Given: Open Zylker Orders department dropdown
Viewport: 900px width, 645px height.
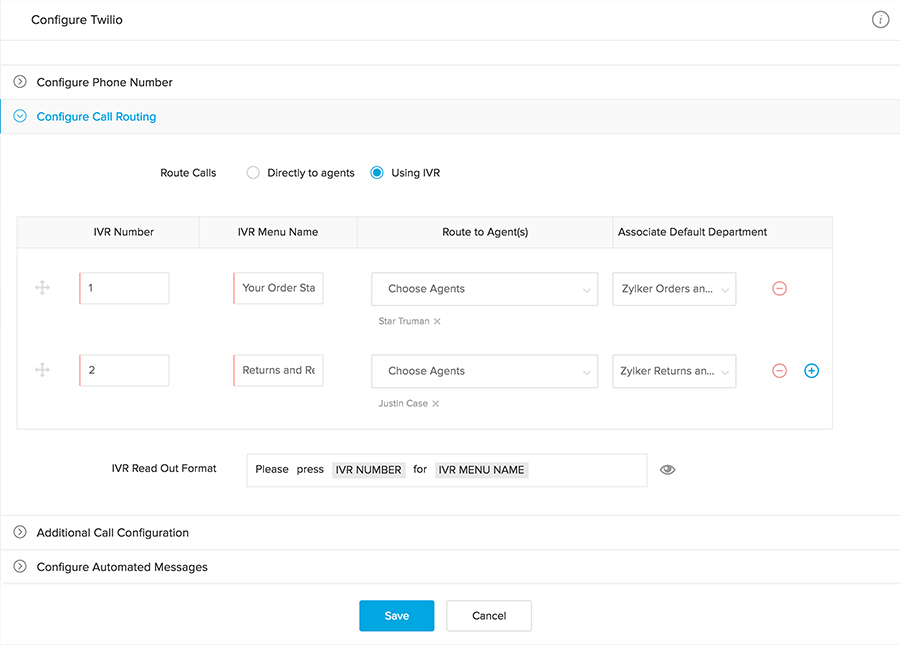Looking at the screenshot, I should pyautogui.click(x=674, y=289).
